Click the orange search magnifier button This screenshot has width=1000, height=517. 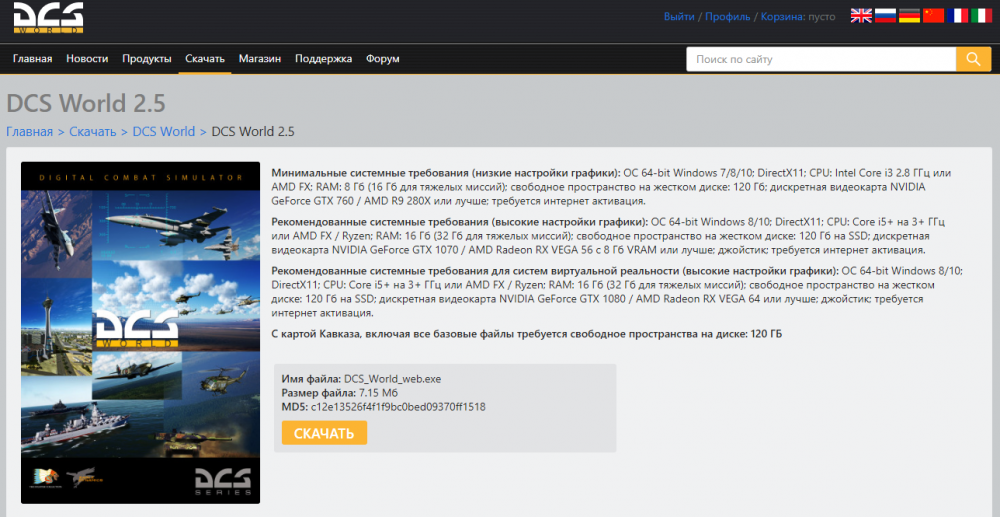coord(973,59)
